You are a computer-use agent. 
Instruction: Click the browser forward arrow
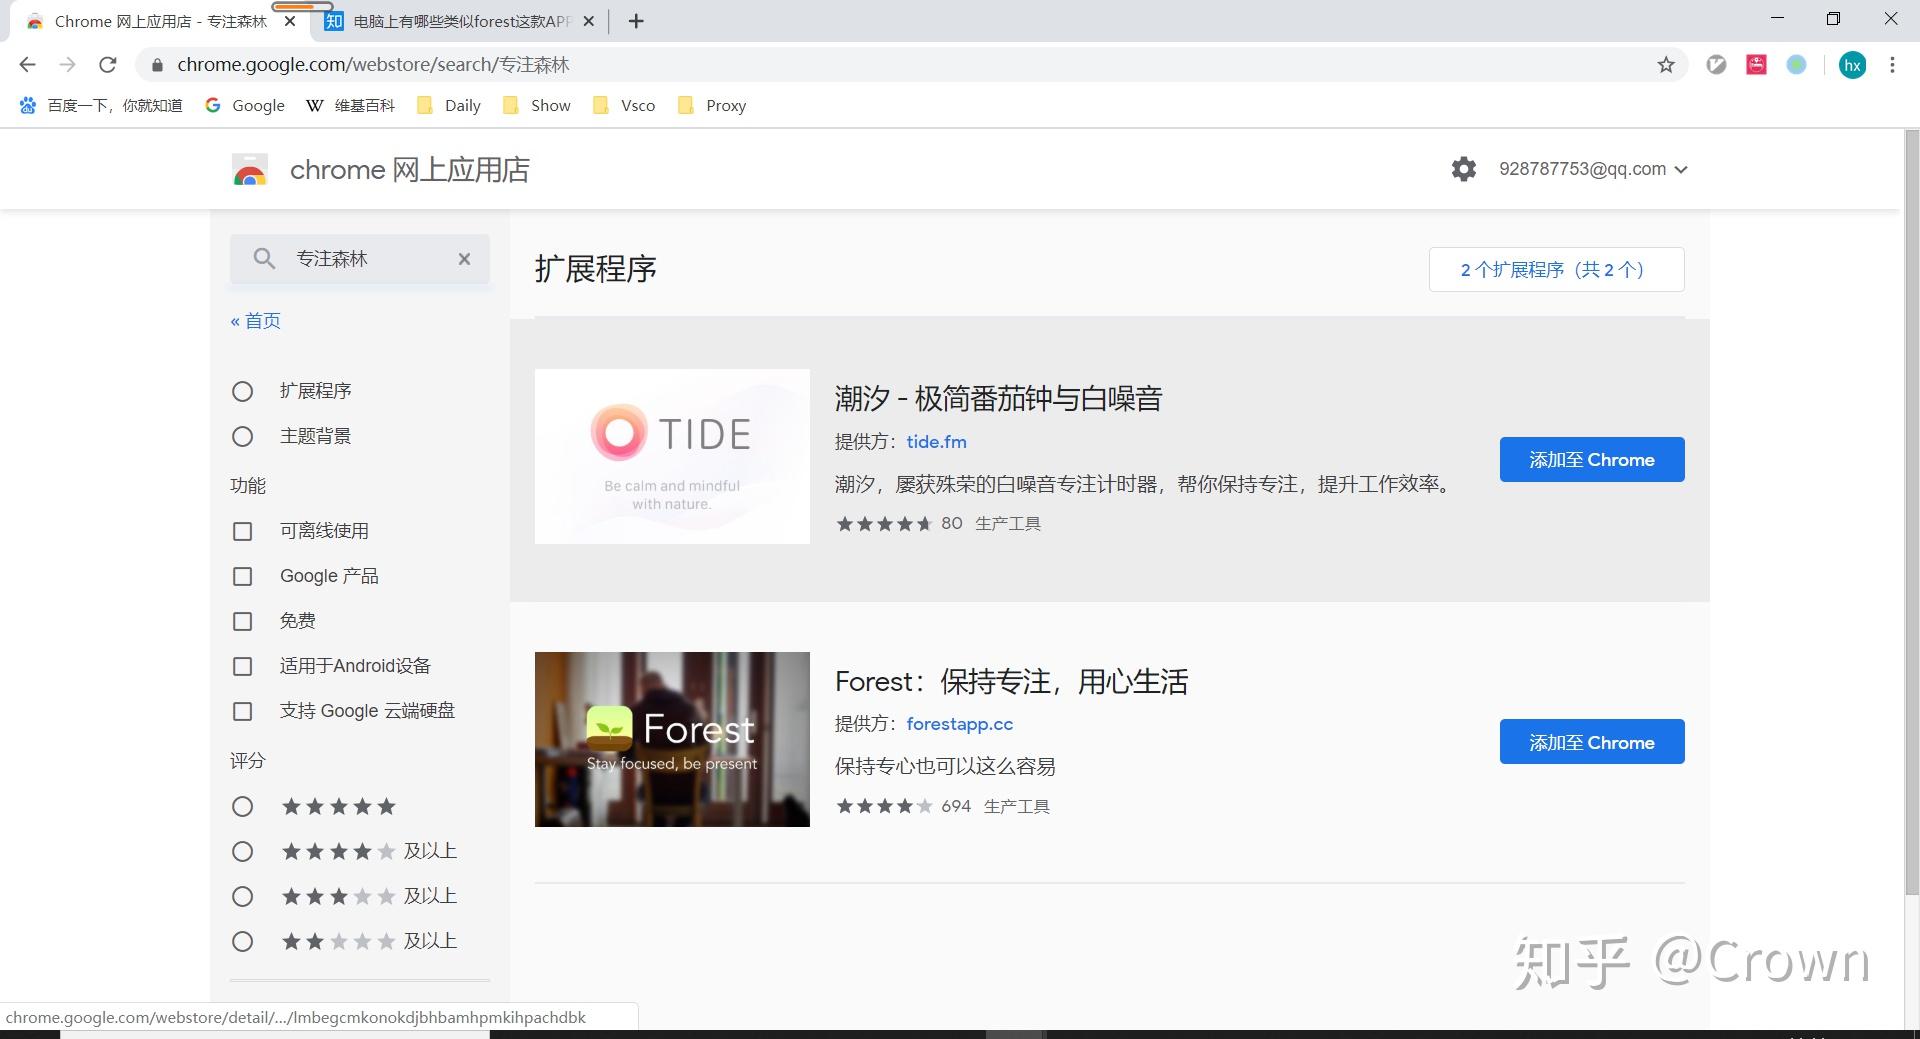[x=67, y=65]
